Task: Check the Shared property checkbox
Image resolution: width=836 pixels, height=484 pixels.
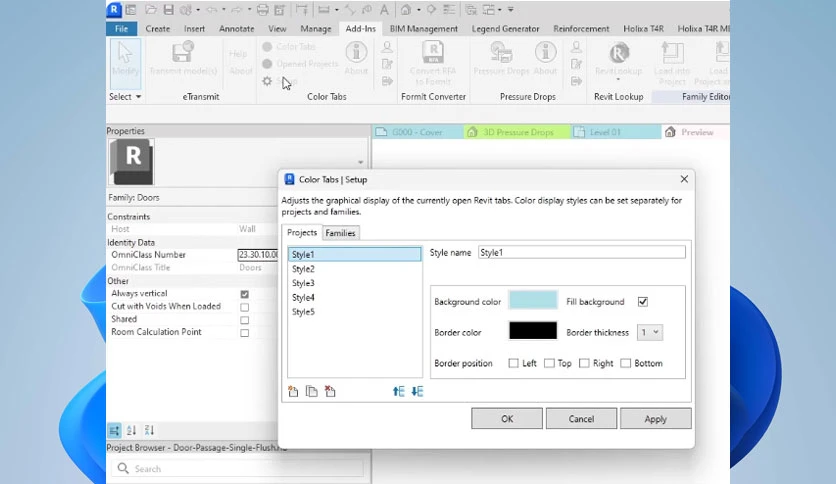Action: tap(245, 320)
